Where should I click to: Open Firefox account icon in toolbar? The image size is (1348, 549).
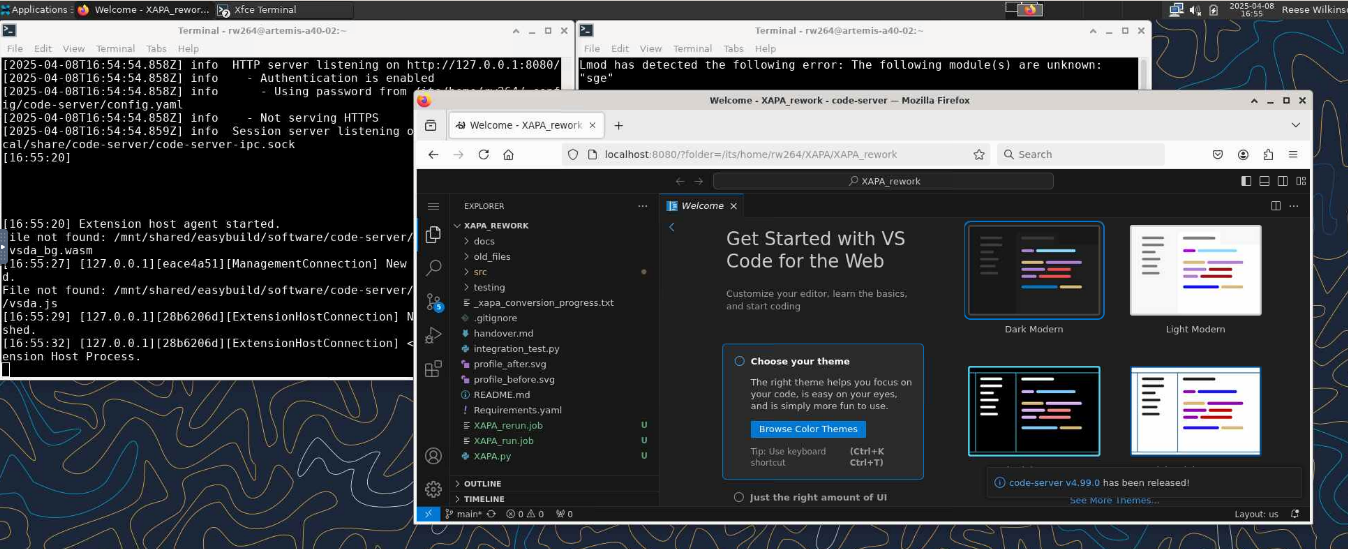[x=1243, y=155]
